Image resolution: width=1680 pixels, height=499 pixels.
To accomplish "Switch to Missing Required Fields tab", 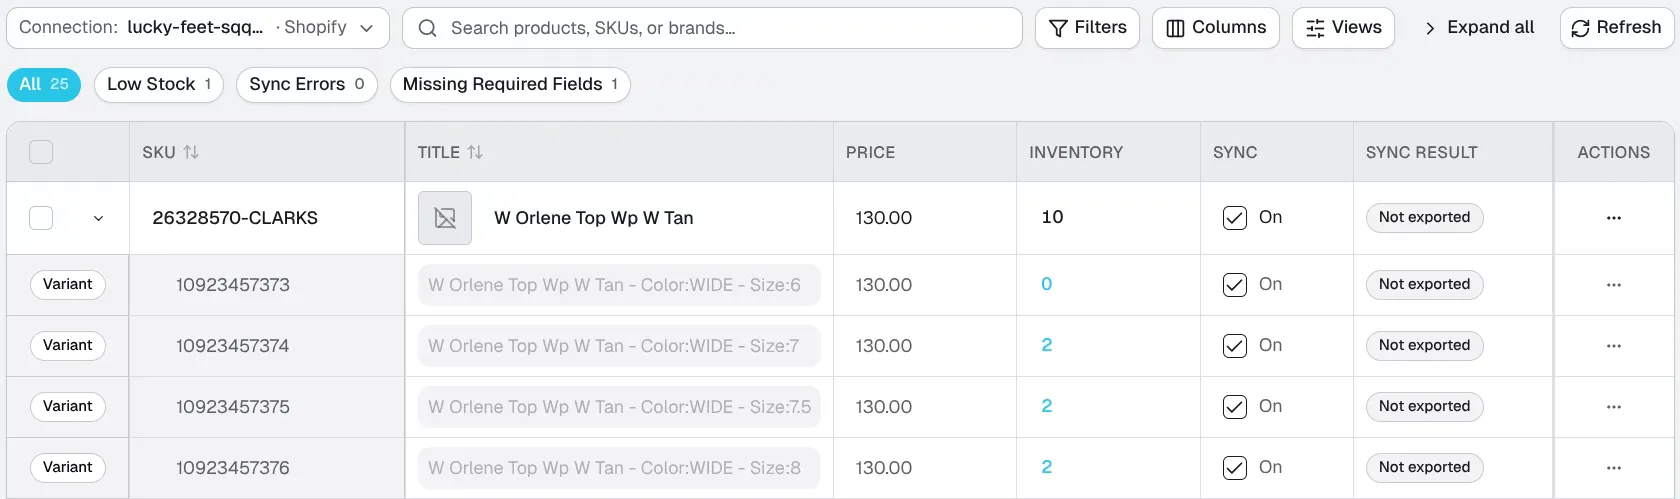I will click(510, 85).
